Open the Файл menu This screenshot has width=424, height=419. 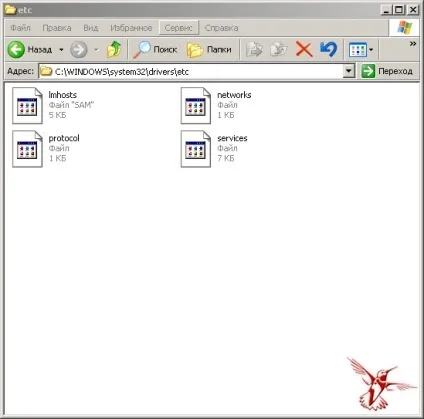20,28
